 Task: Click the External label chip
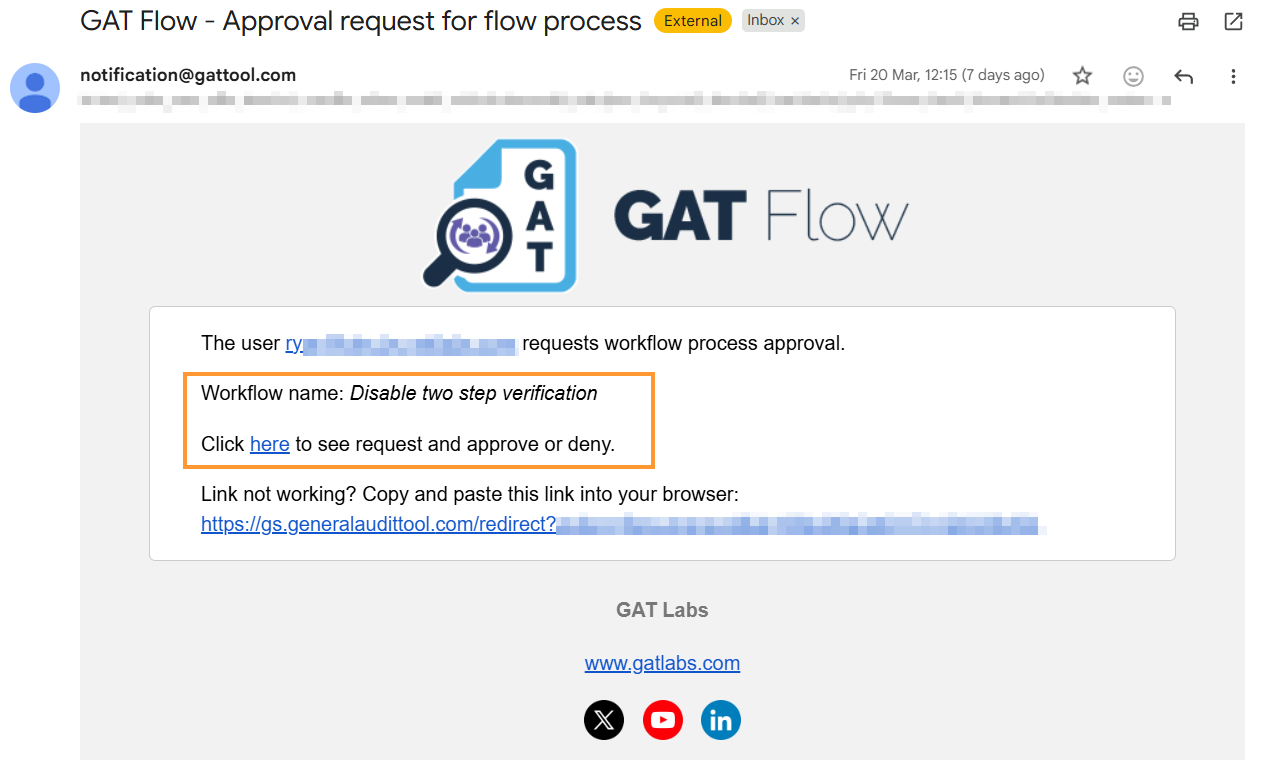coord(692,20)
